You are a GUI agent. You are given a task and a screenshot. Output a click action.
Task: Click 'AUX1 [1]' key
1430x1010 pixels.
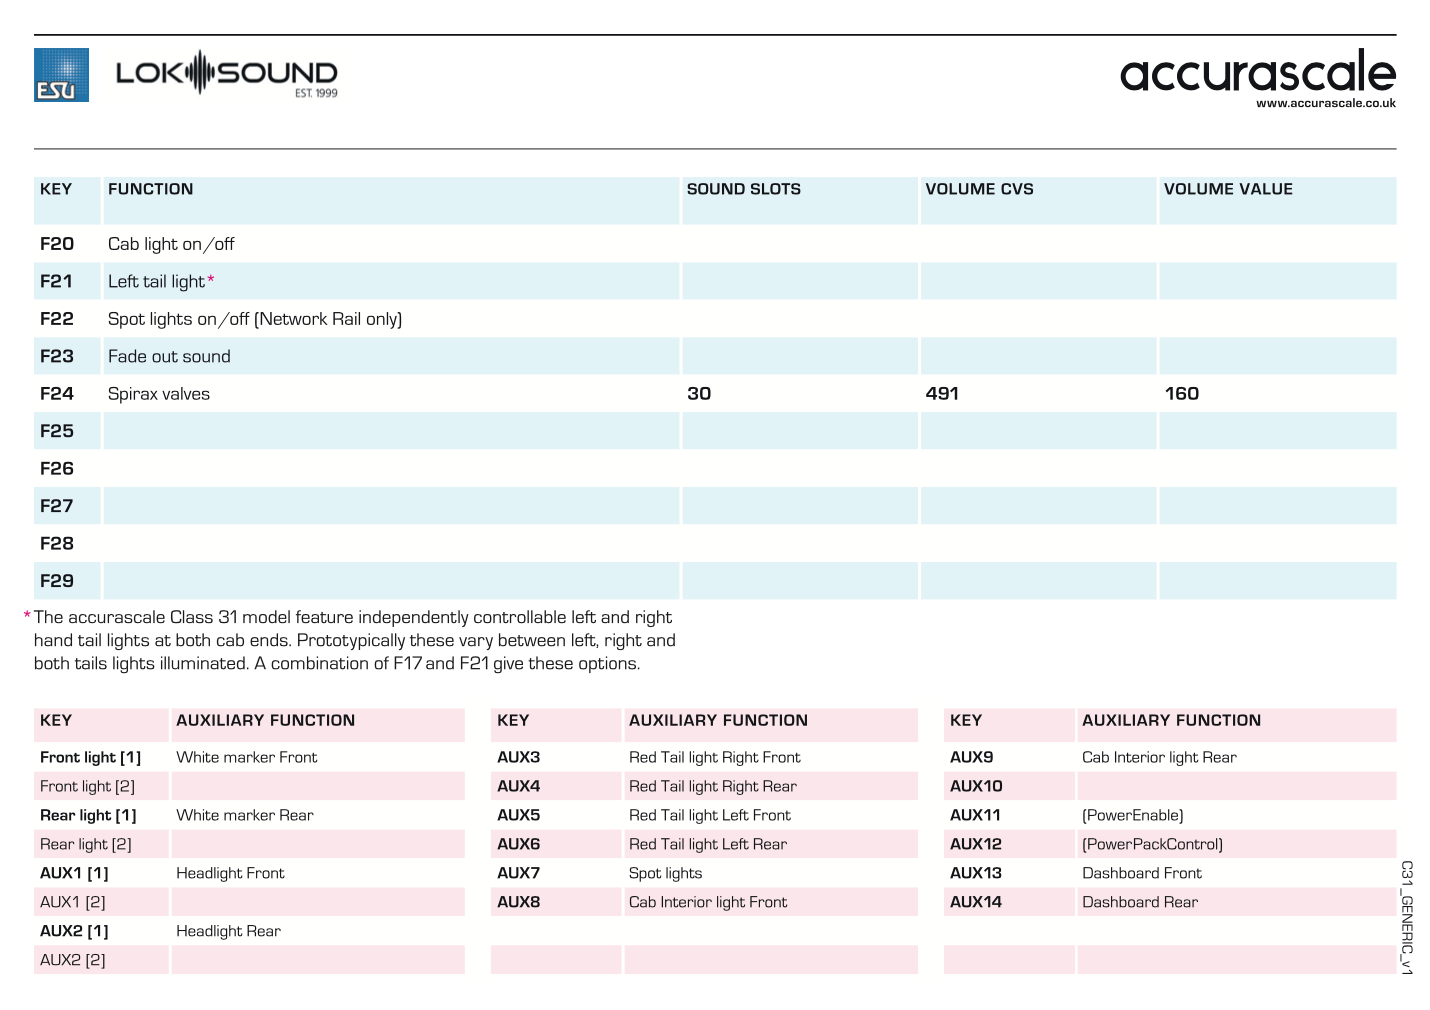(74, 874)
